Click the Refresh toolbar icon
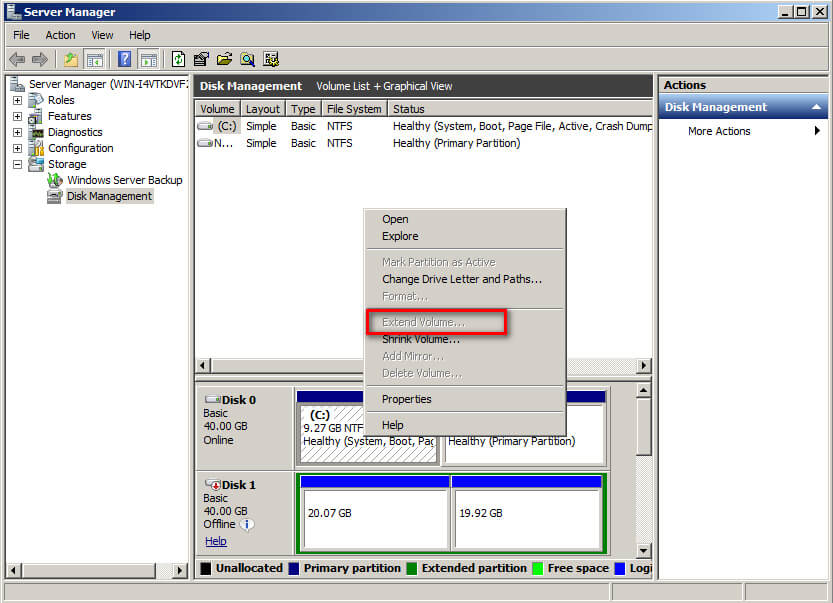This screenshot has width=833, height=603. (178, 59)
